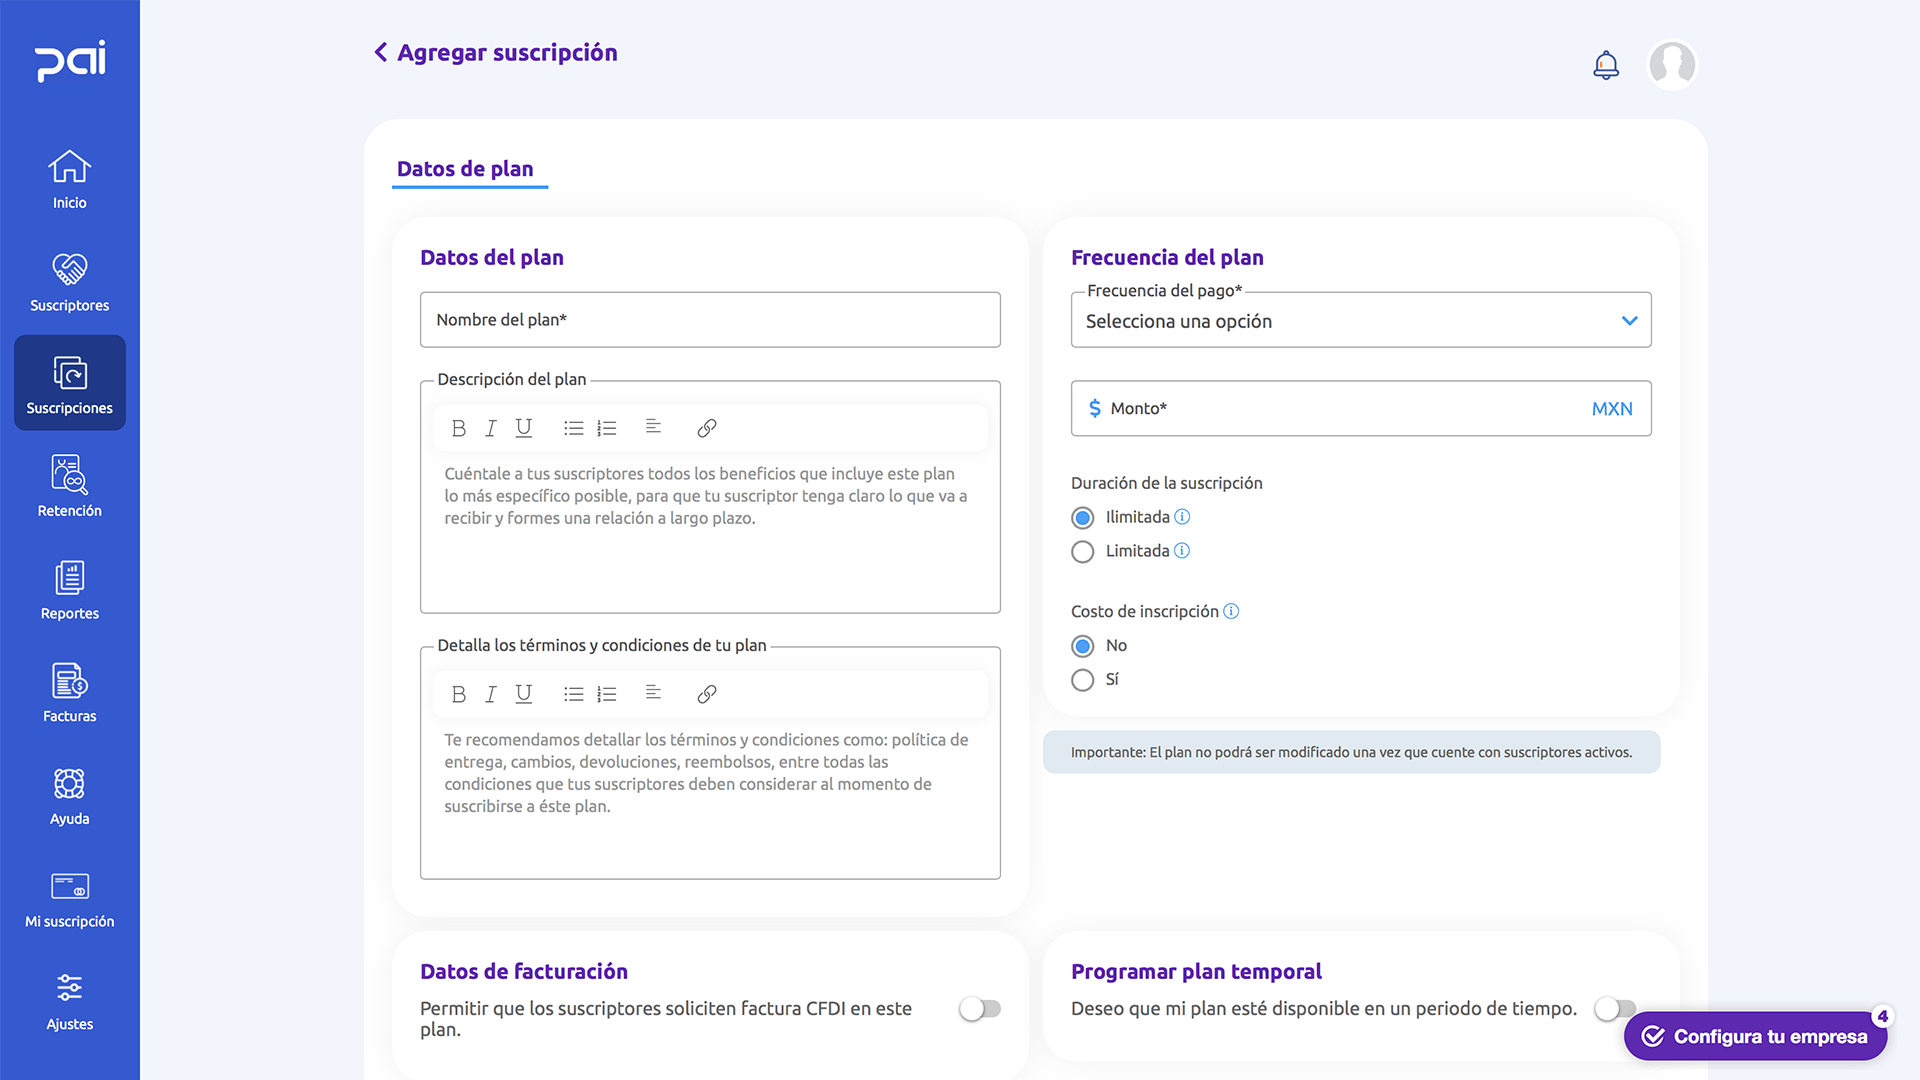Image resolution: width=1920 pixels, height=1080 pixels.
Task: Click the Configura tu empresa button
Action: 1755,1036
